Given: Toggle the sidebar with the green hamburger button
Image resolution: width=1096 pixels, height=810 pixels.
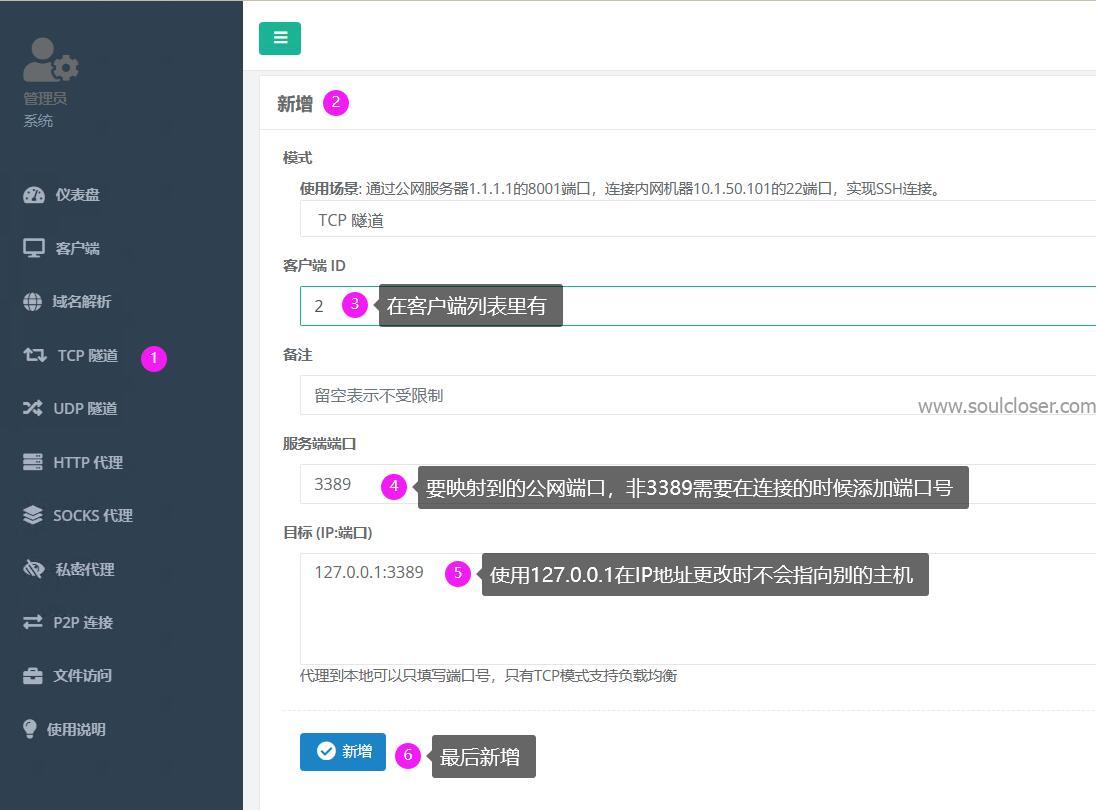Looking at the screenshot, I should coord(279,38).
